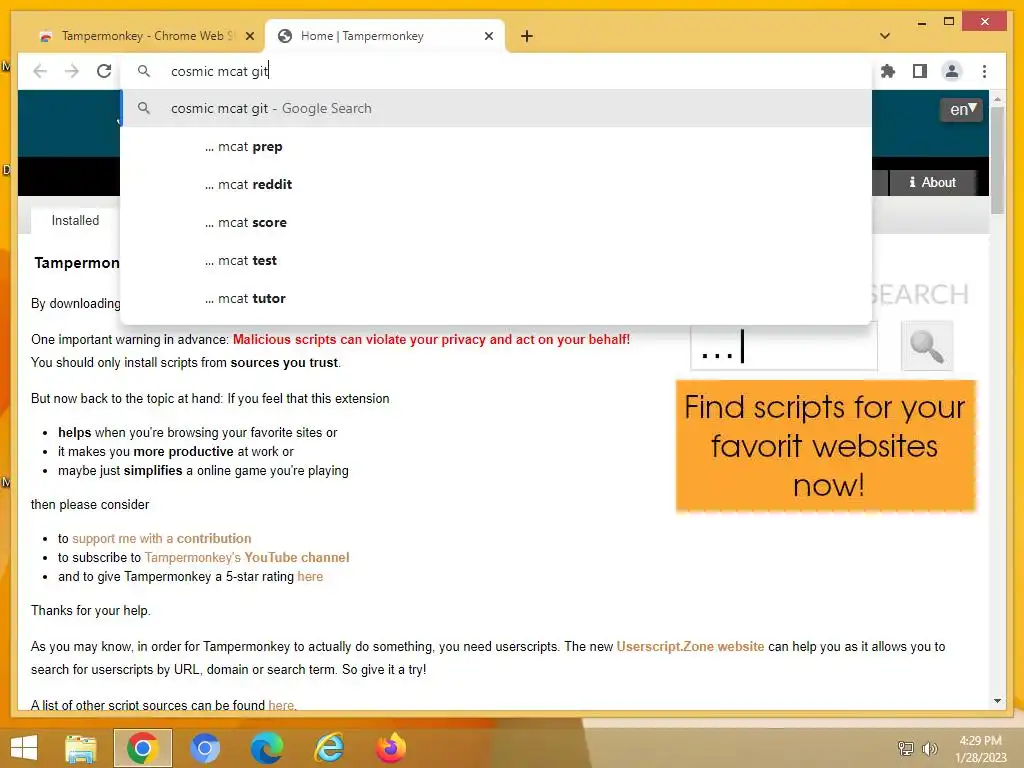Launch Microsoft Edge from the taskbar
Image resolution: width=1024 pixels, height=768 pixels.
(x=267, y=748)
